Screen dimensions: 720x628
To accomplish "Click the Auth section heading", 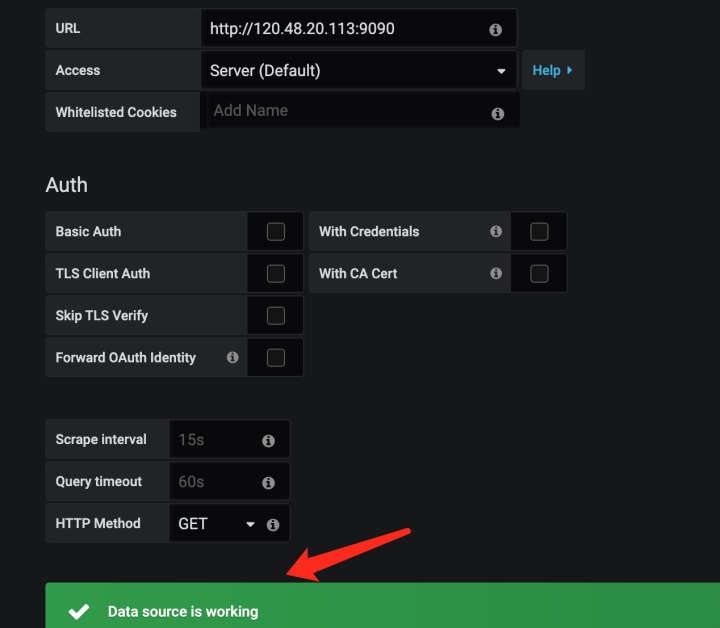I will point(67,185).
